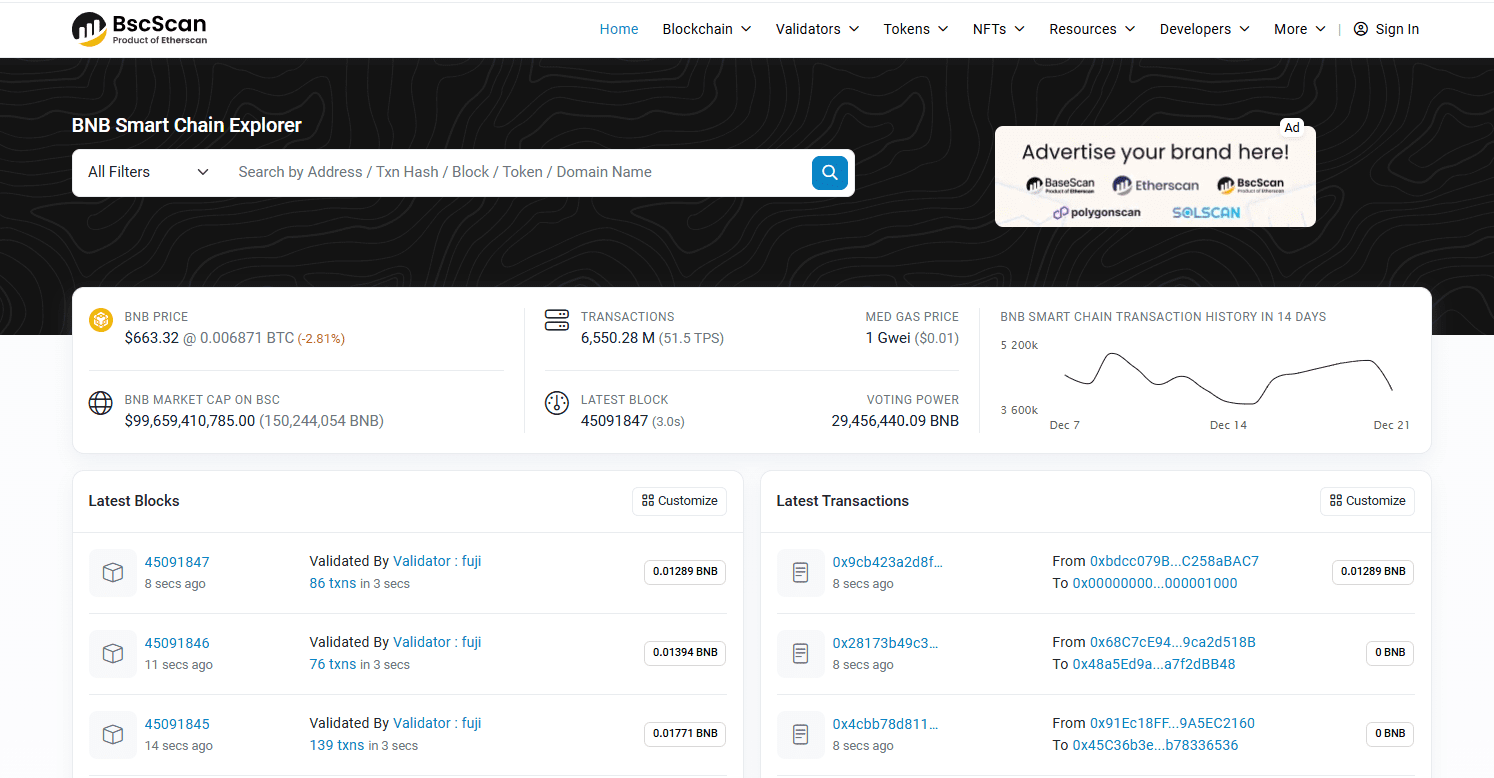Click cube icon for block 45091846
The image size is (1494, 778).
[113, 654]
